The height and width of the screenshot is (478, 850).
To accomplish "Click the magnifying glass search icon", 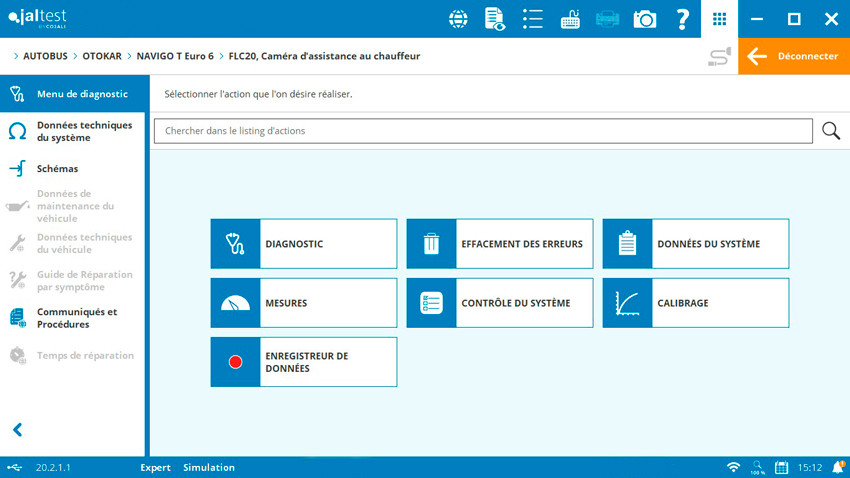I will click(830, 131).
